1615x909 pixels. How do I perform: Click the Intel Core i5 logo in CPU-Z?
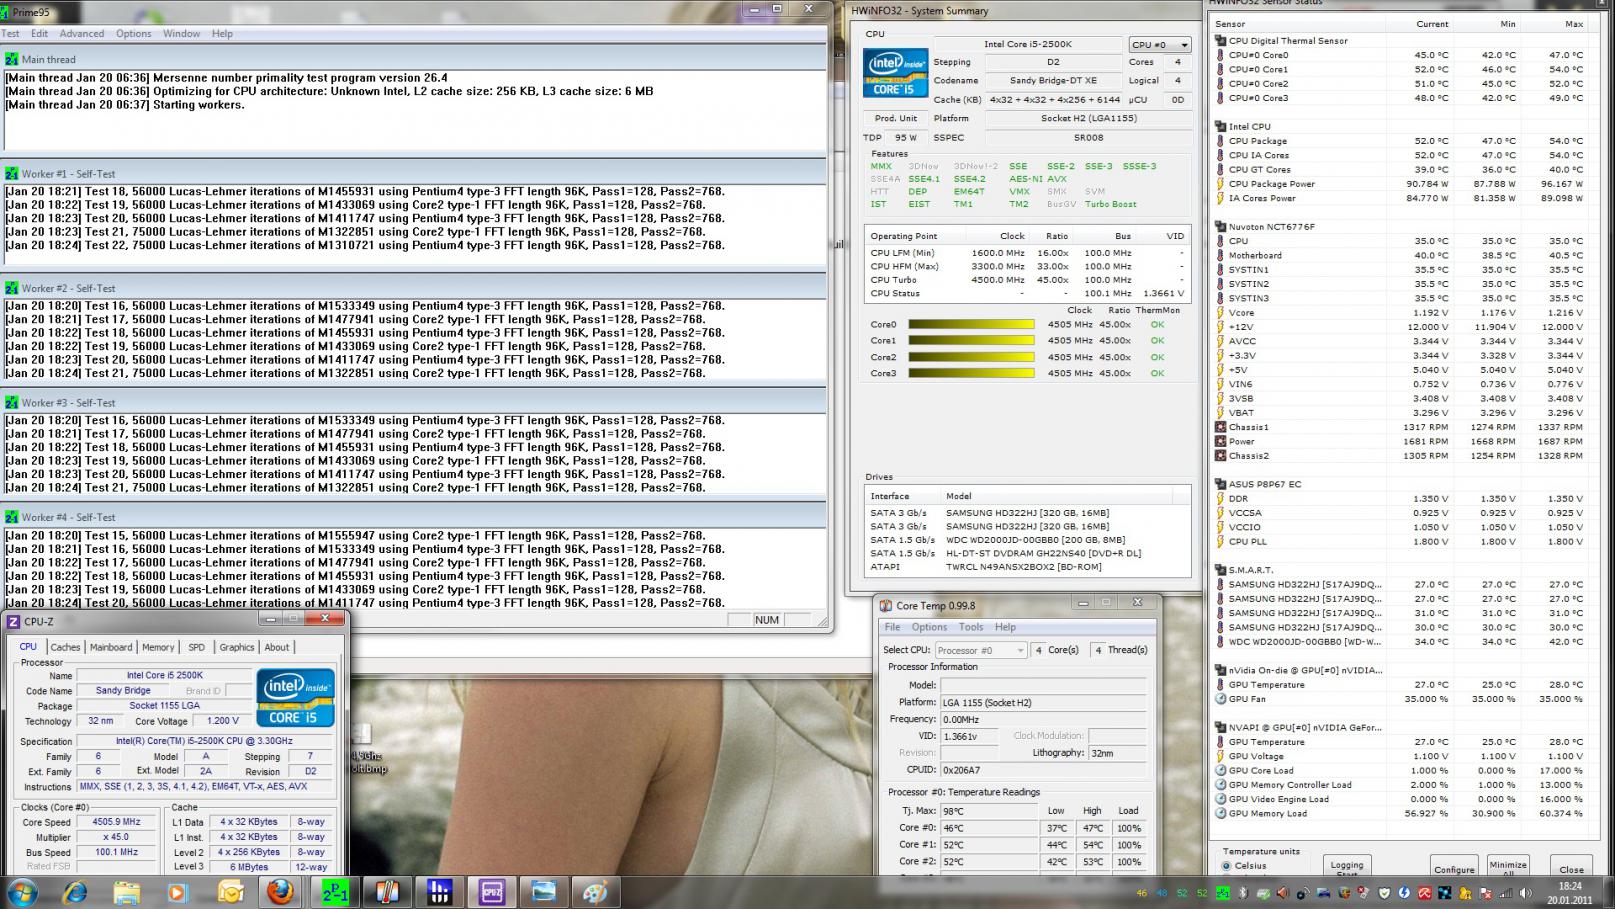pyautogui.click(x=295, y=697)
